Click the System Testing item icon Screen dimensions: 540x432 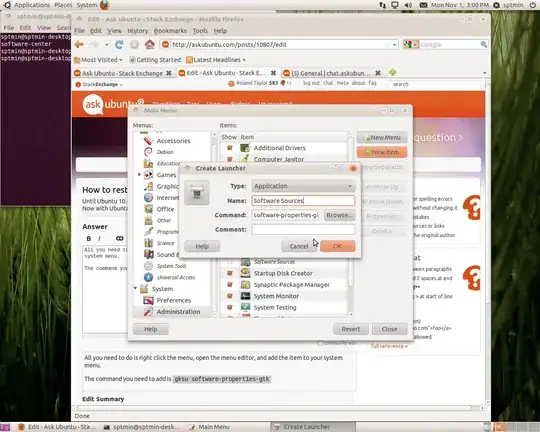(245, 307)
